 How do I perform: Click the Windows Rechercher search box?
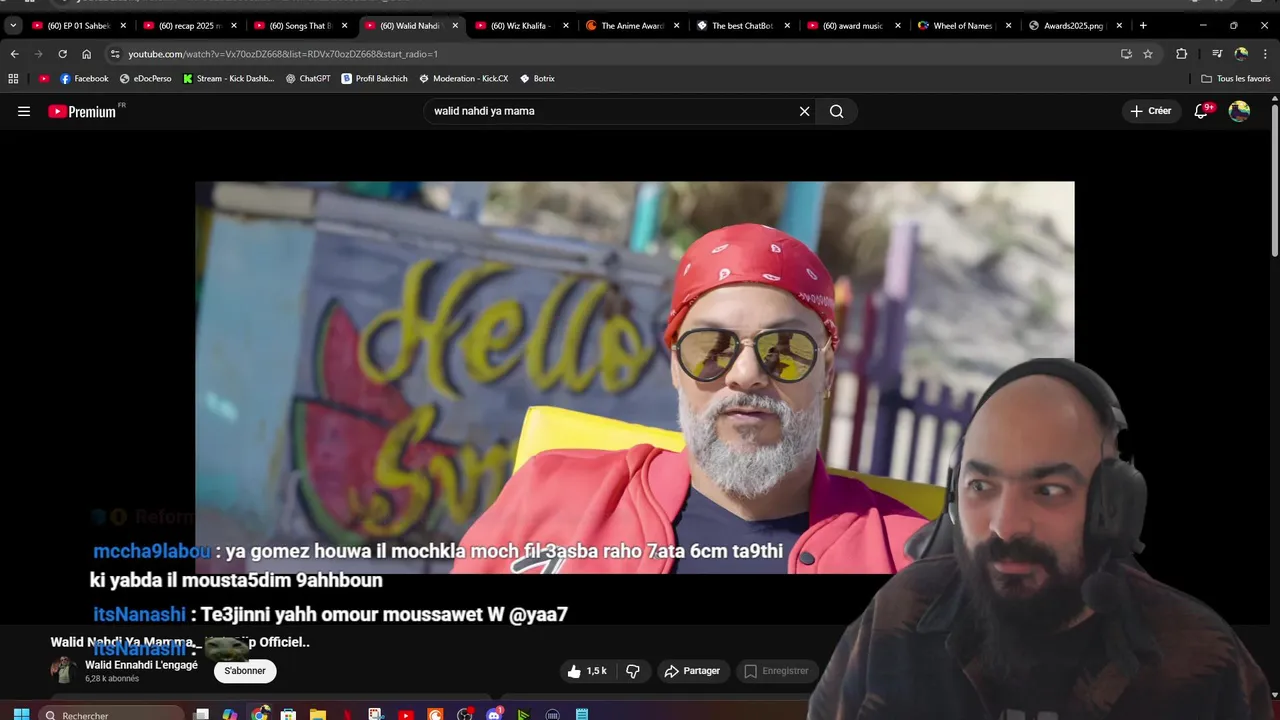click(x=112, y=714)
